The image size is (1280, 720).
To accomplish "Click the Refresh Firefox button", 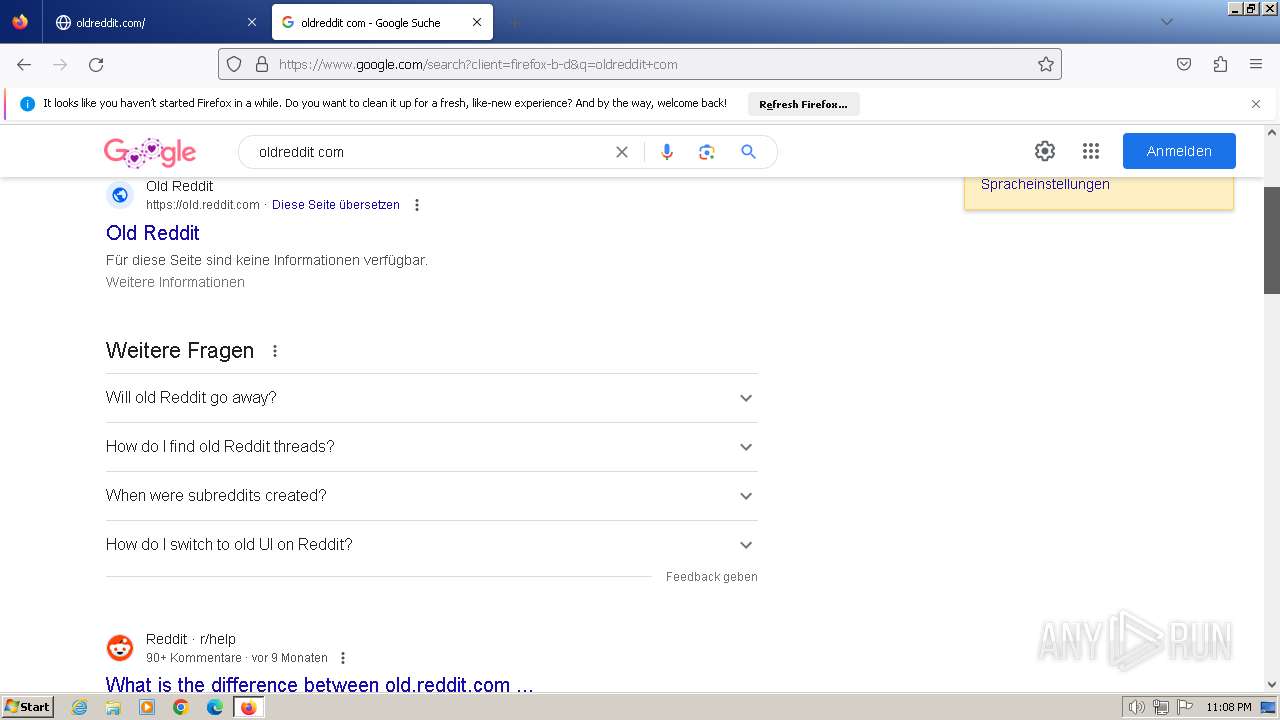I will click(x=803, y=104).
